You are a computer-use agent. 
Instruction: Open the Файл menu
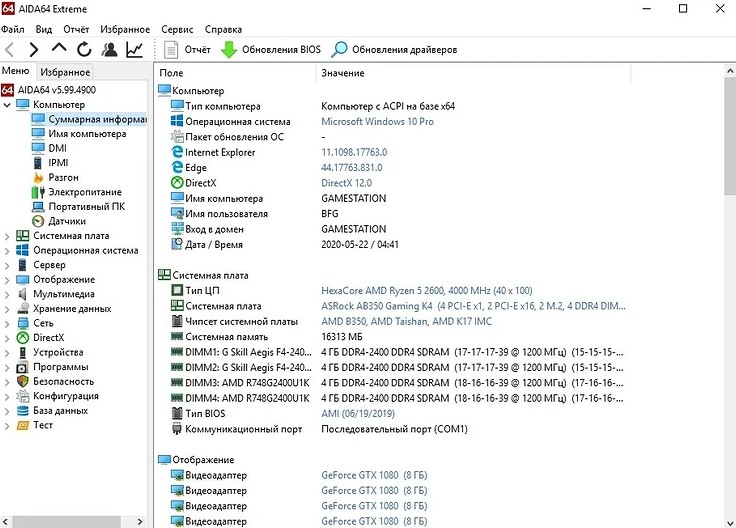(x=13, y=29)
